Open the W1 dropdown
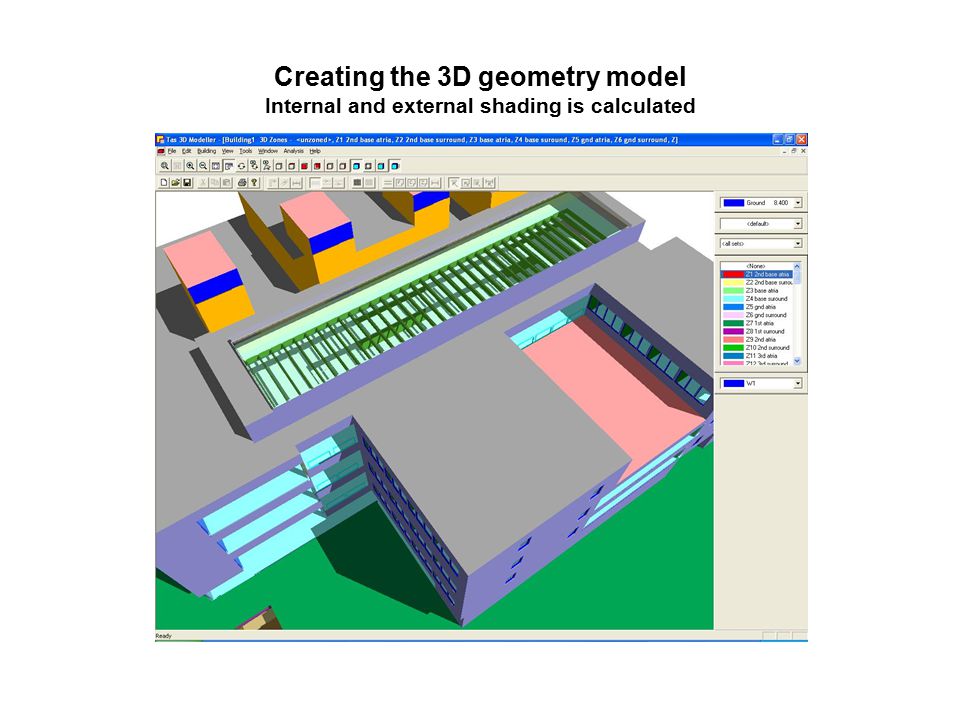The width and height of the screenshot is (960, 720). click(798, 383)
